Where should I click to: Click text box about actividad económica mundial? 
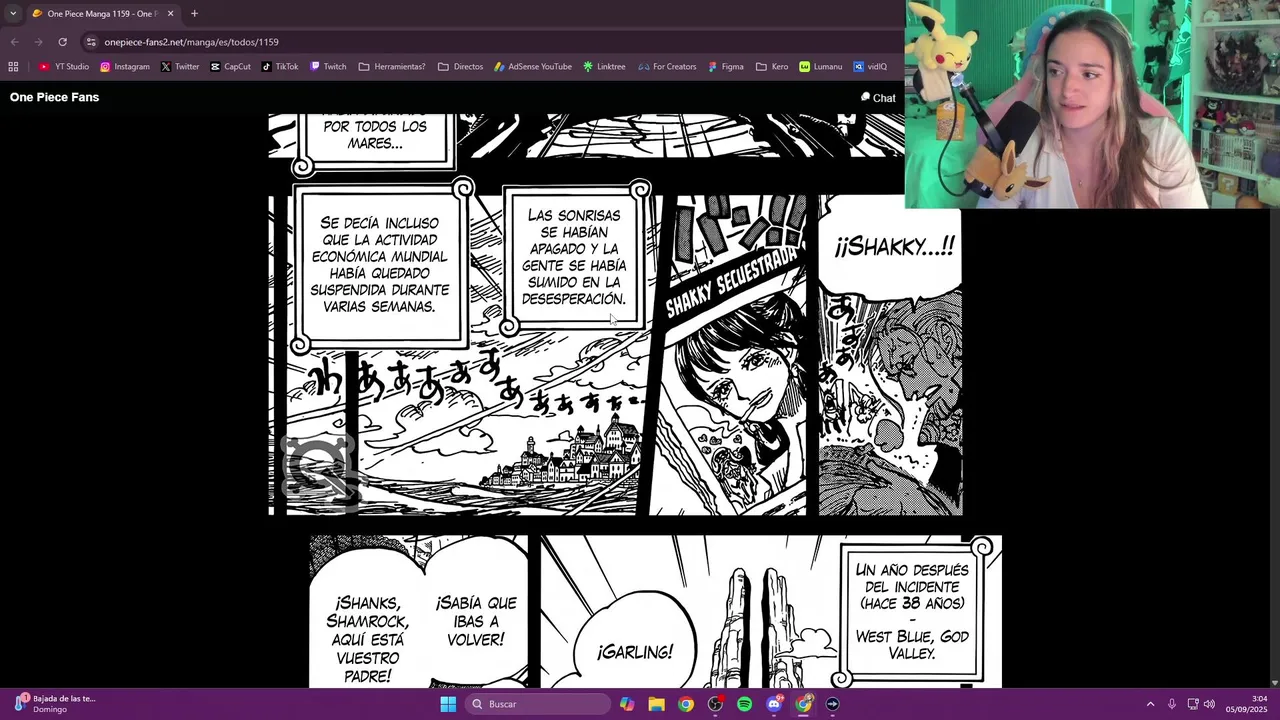point(380,265)
